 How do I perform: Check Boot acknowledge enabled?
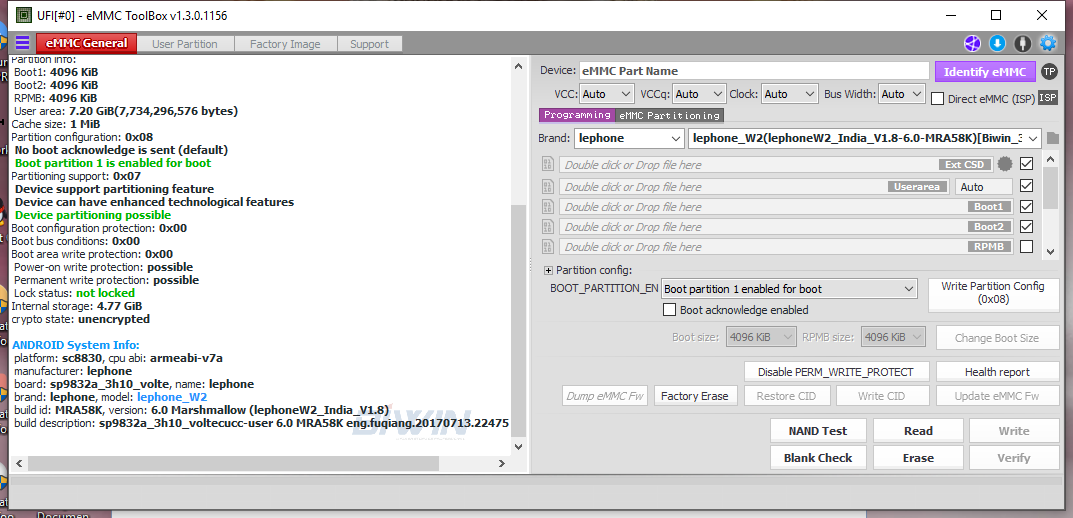(670, 310)
